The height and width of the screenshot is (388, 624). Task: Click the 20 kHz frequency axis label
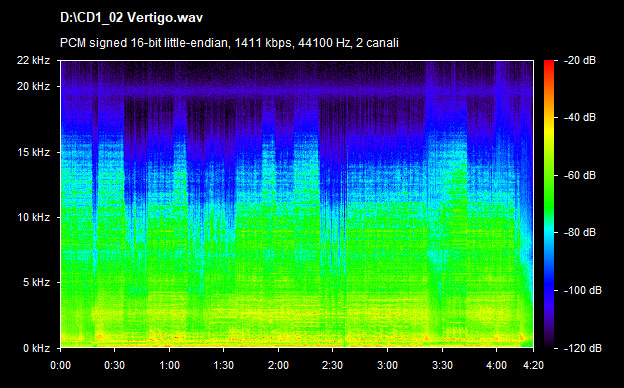click(x=33, y=86)
